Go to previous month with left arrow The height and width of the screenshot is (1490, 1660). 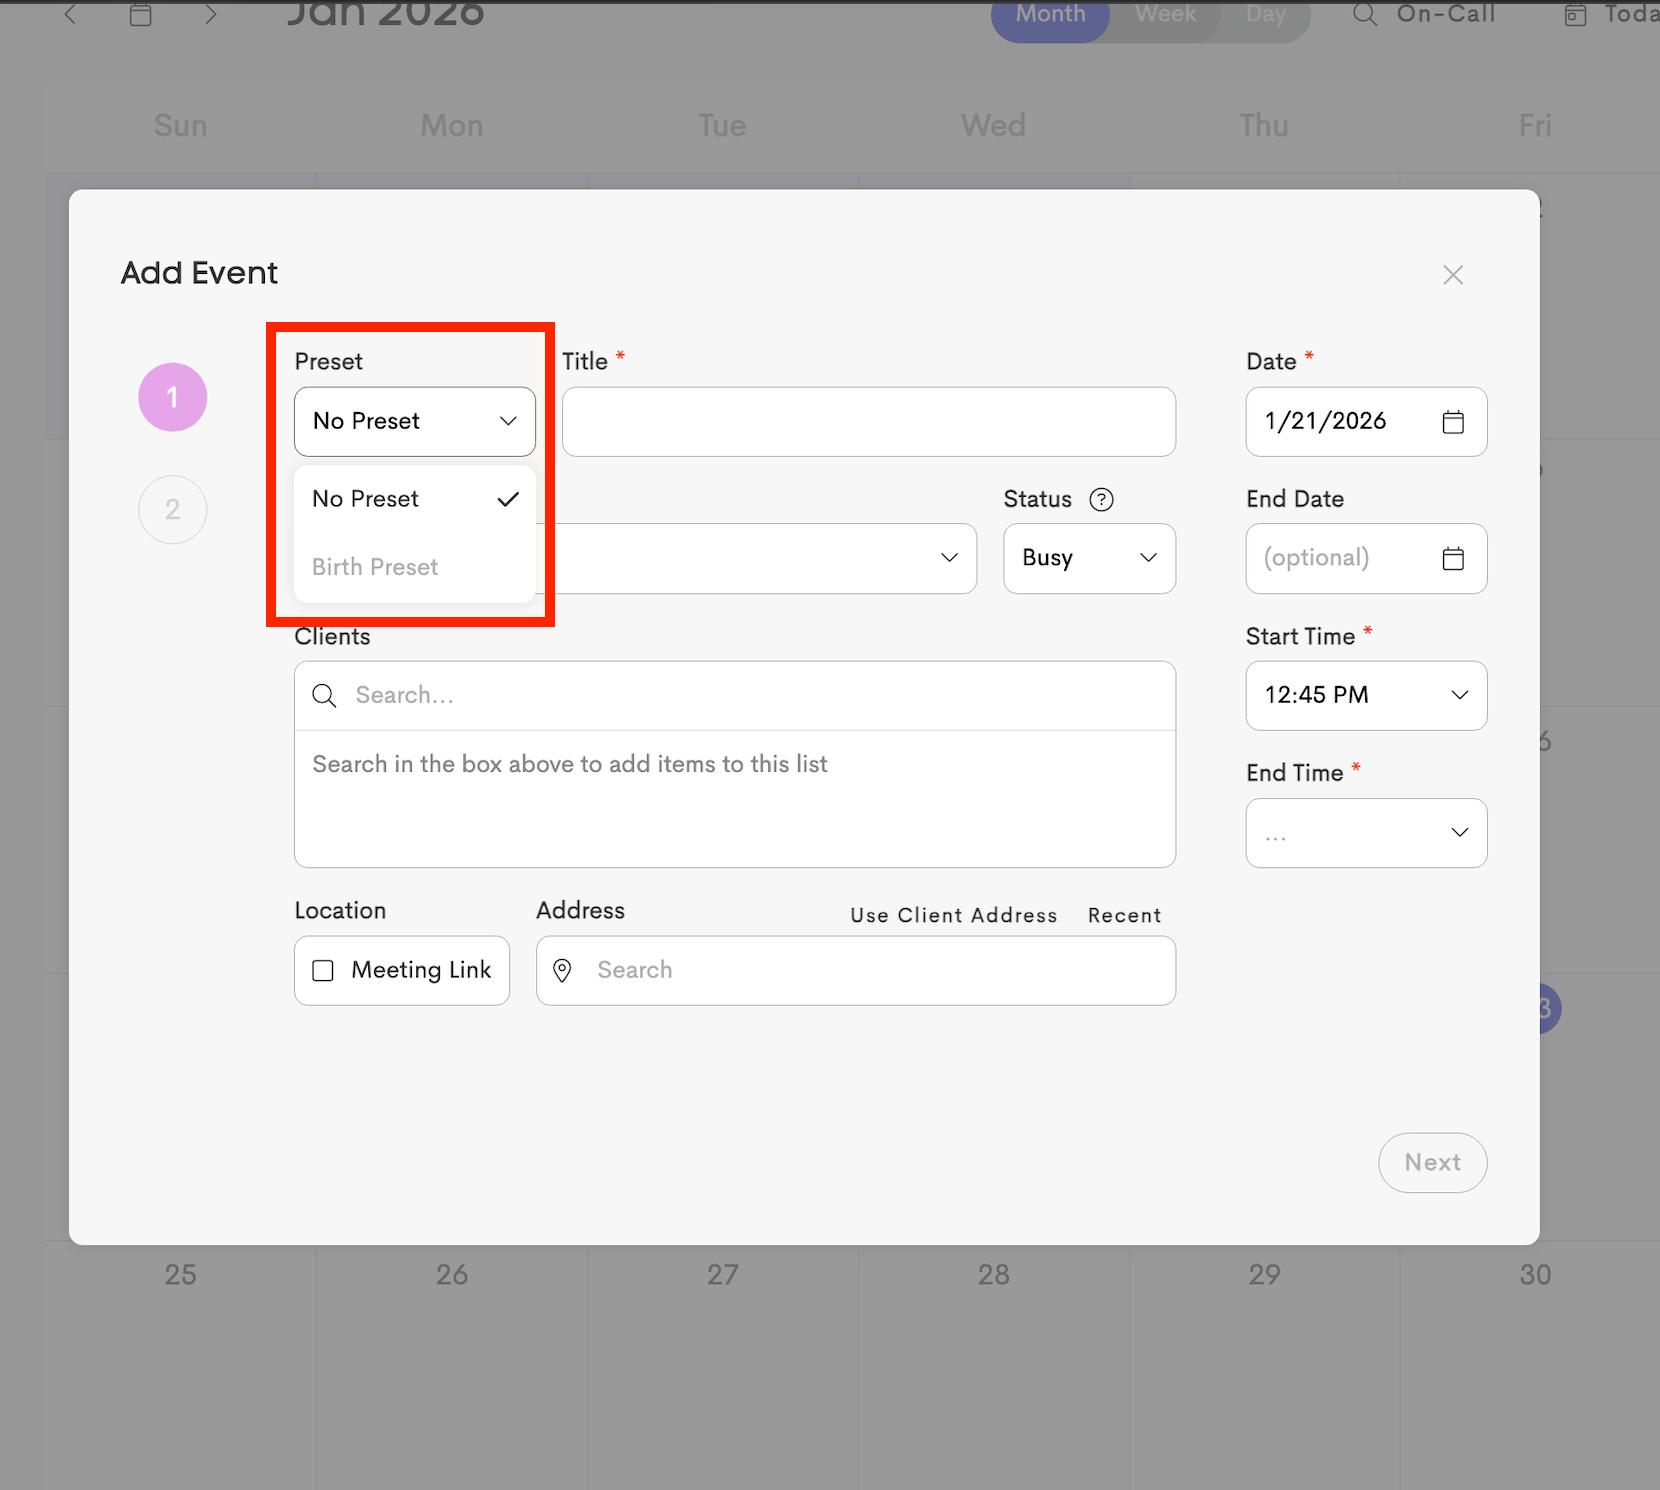pos(70,14)
